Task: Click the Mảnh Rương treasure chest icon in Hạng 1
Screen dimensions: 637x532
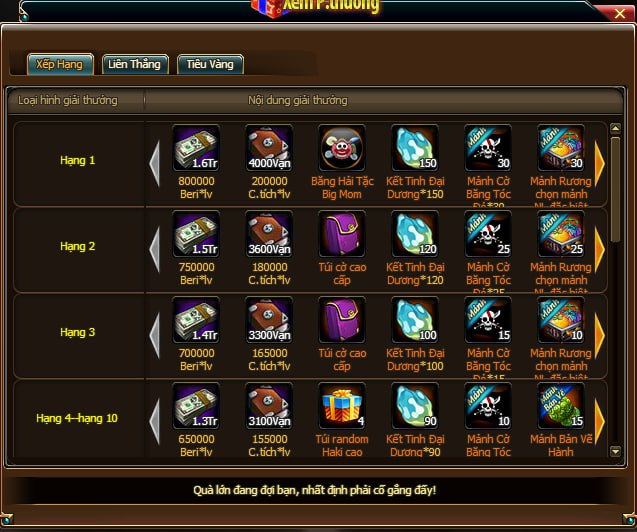Action: pyautogui.click(x=561, y=148)
